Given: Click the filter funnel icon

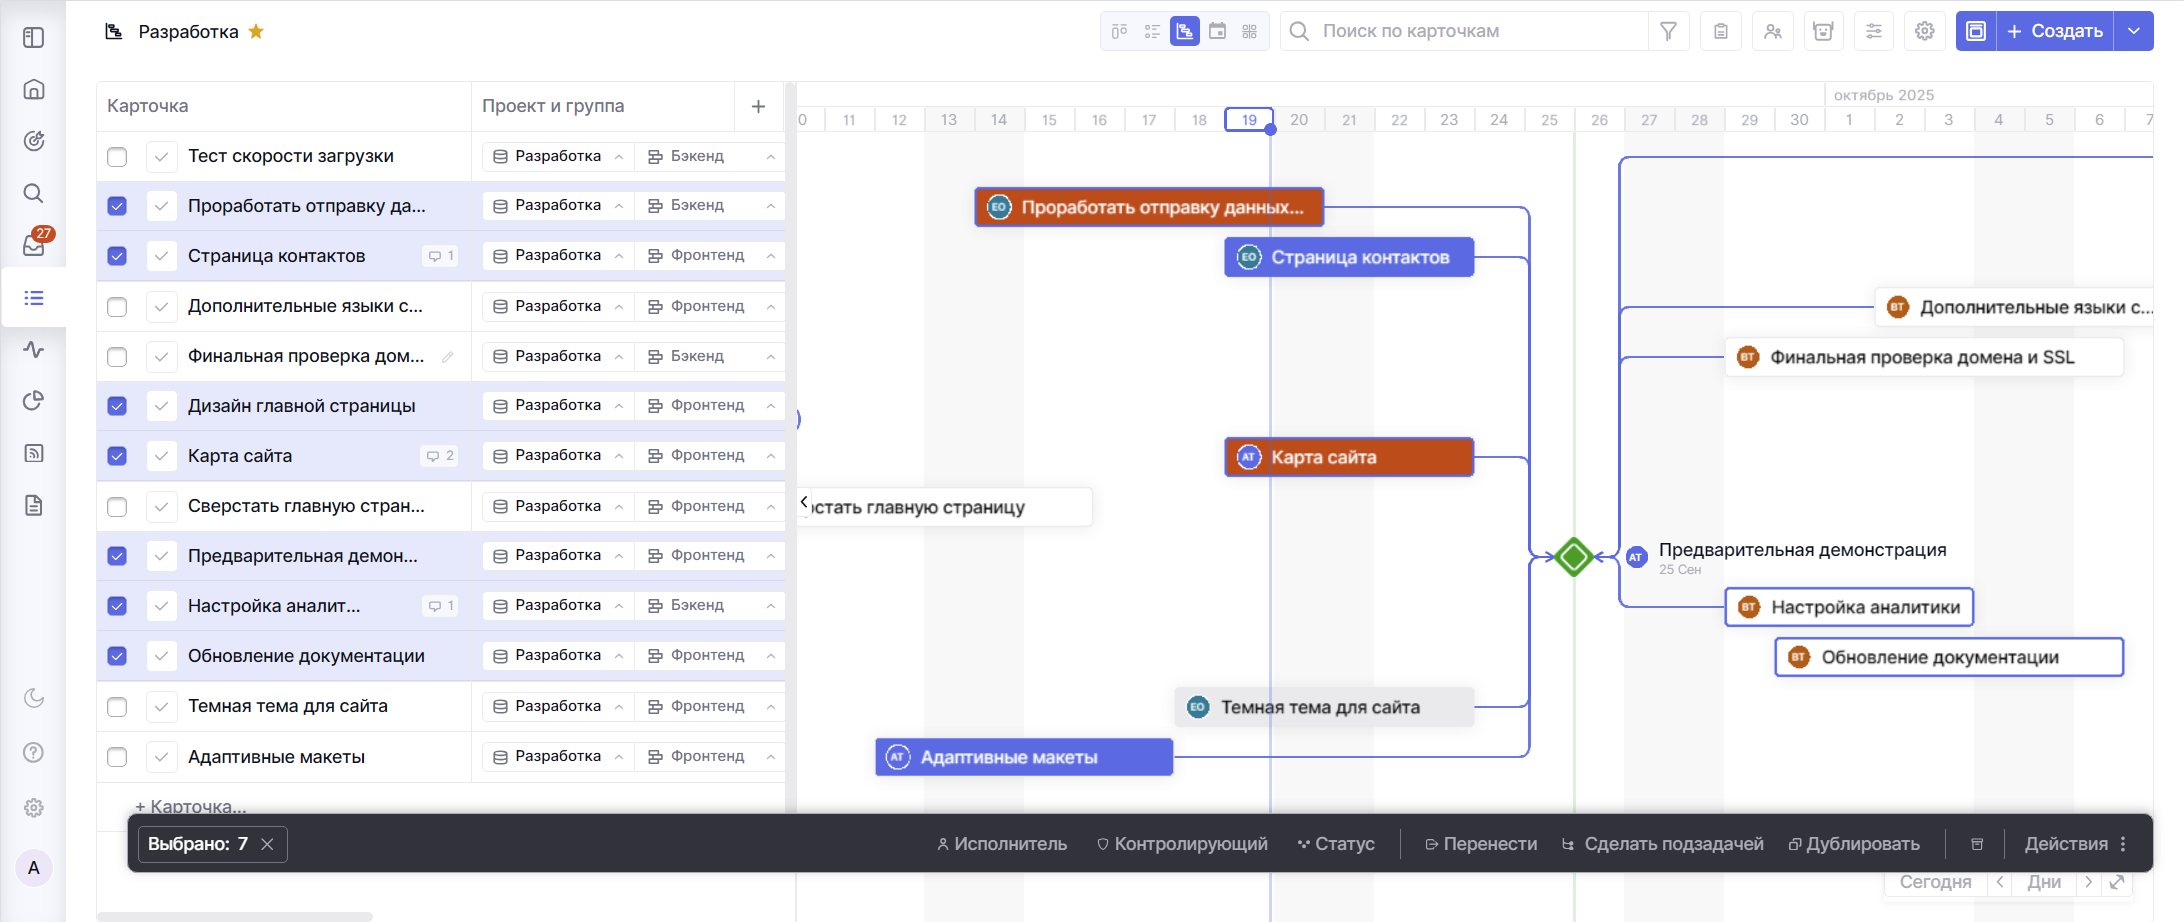Looking at the screenshot, I should (1668, 31).
